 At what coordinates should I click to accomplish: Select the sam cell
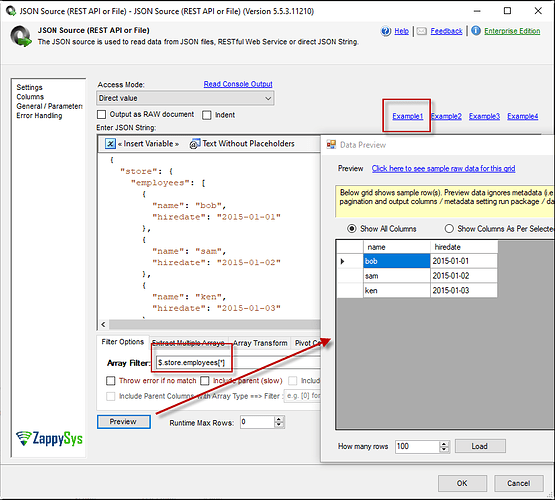click(397, 276)
